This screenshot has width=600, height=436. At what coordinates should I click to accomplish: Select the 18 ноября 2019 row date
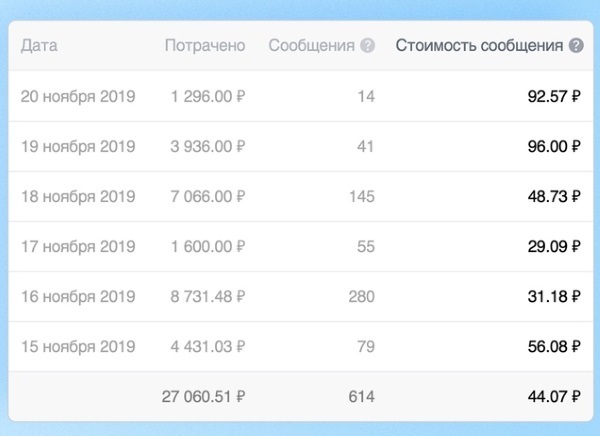click(78, 197)
